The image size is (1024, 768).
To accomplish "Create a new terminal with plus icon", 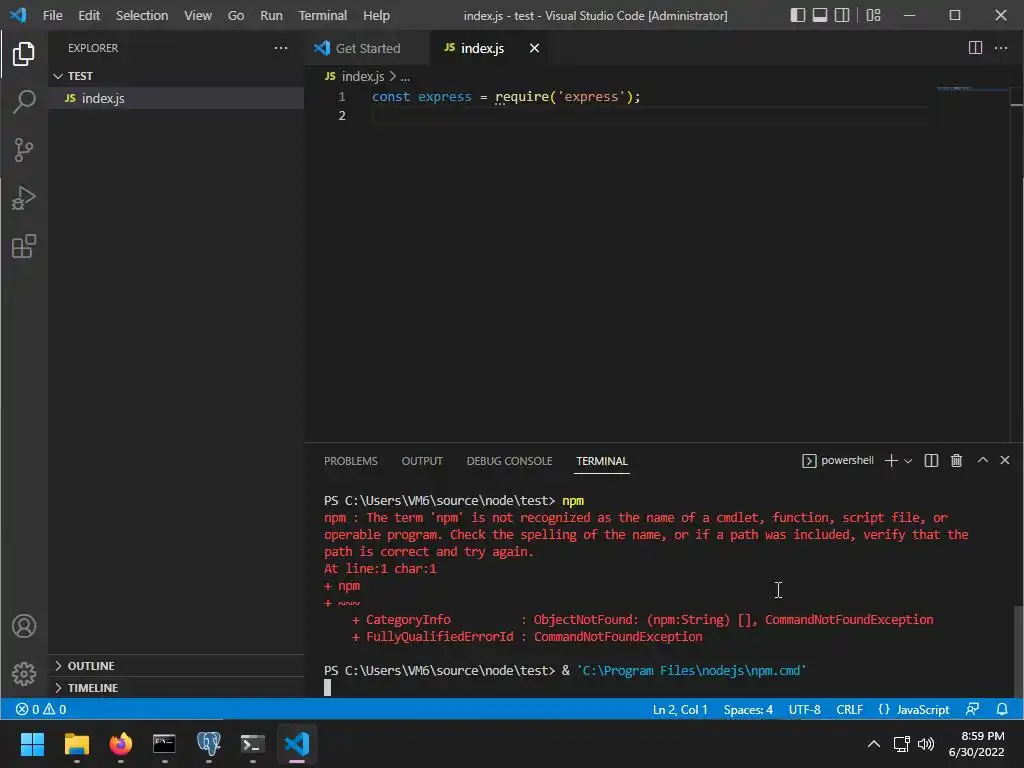I will 891,460.
